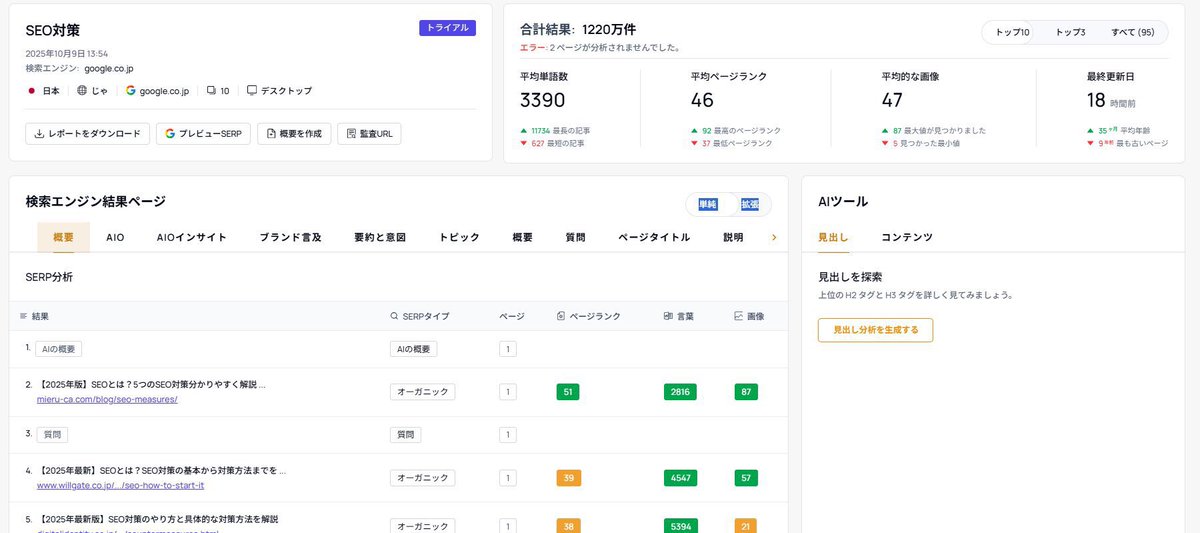Click 質問 tag in result row 3
The image size is (1200, 533).
pyautogui.click(x=52, y=435)
